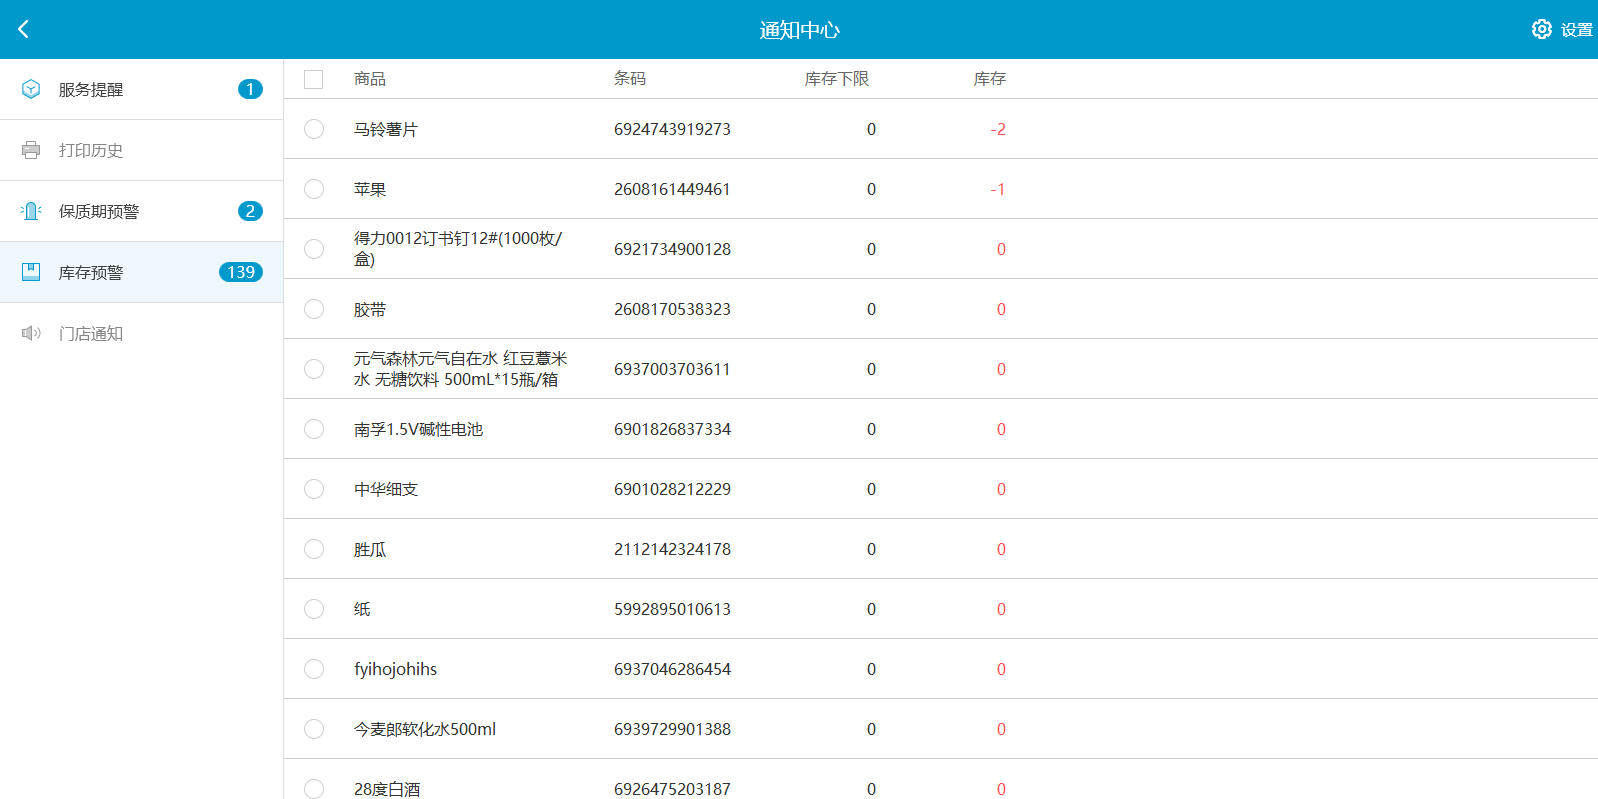Click the 库存预警 box icon
The width and height of the screenshot is (1598, 799).
click(31, 272)
